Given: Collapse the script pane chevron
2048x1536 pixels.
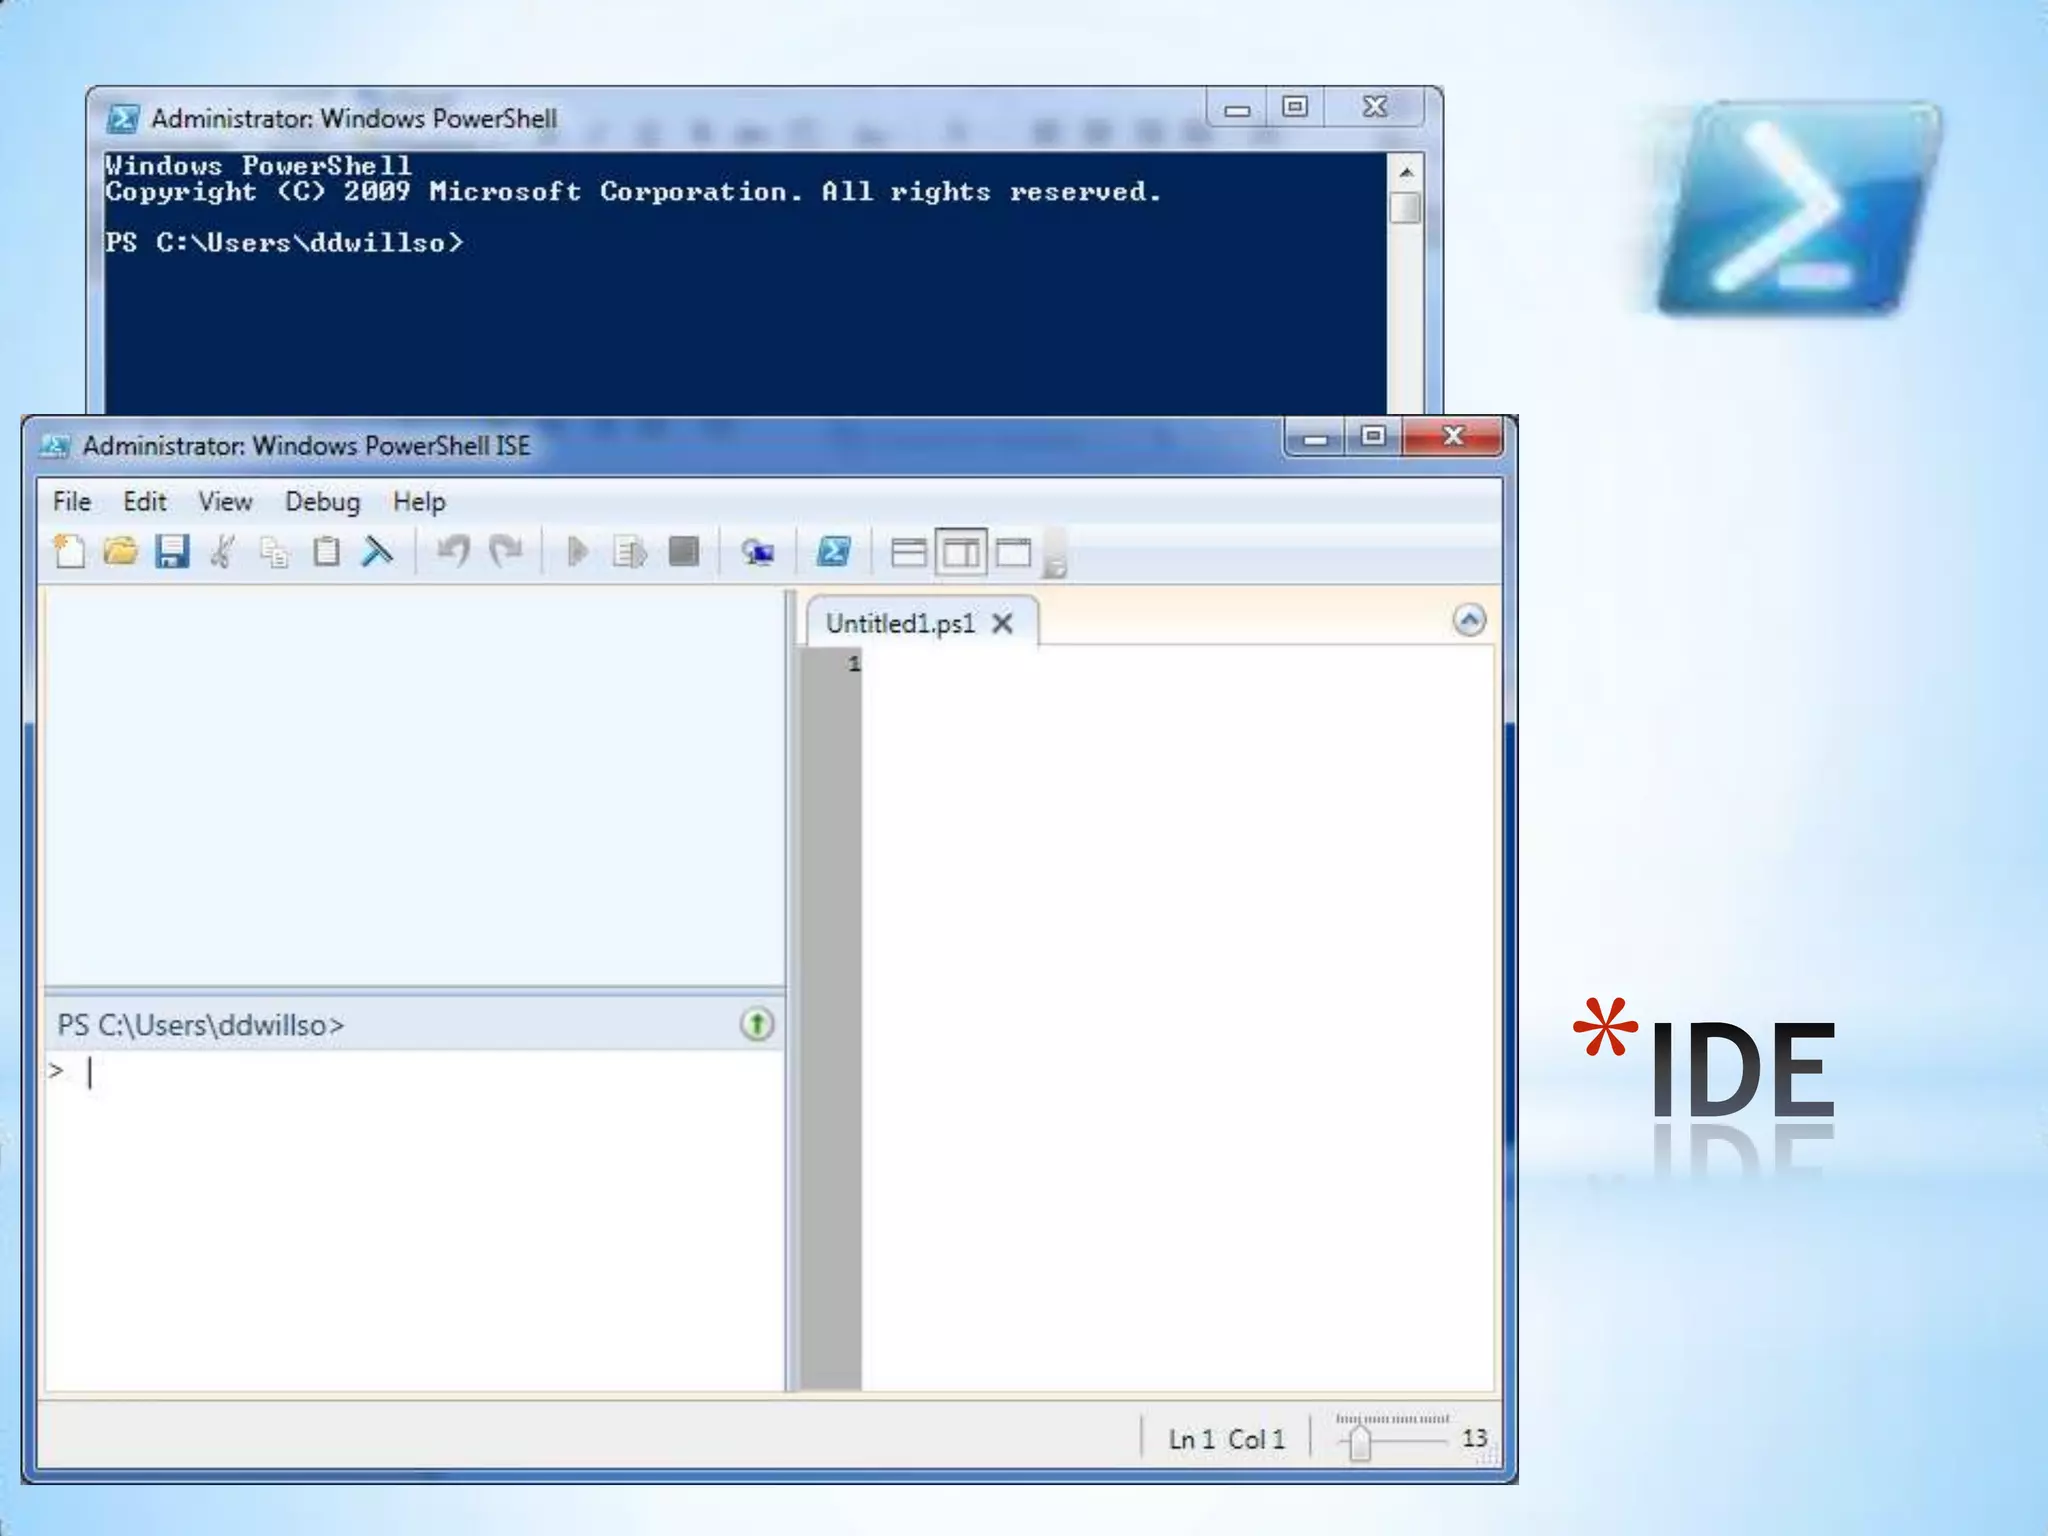Looking at the screenshot, I should [x=1469, y=620].
